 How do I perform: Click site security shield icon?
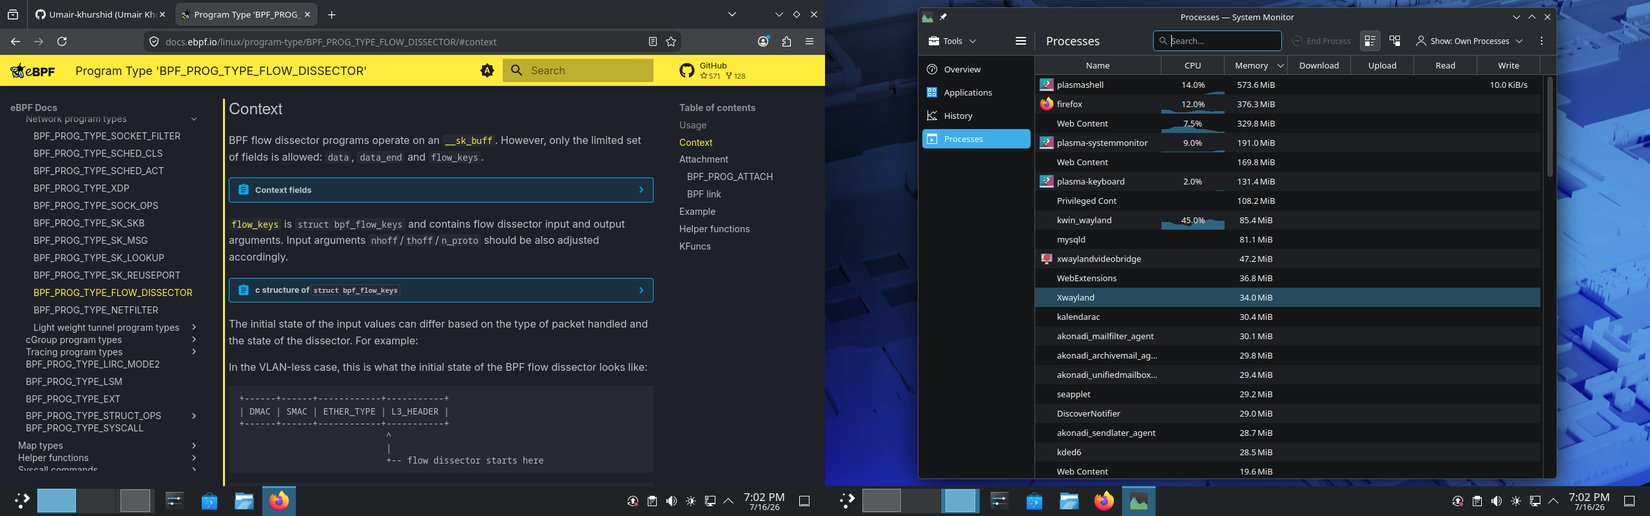(154, 42)
